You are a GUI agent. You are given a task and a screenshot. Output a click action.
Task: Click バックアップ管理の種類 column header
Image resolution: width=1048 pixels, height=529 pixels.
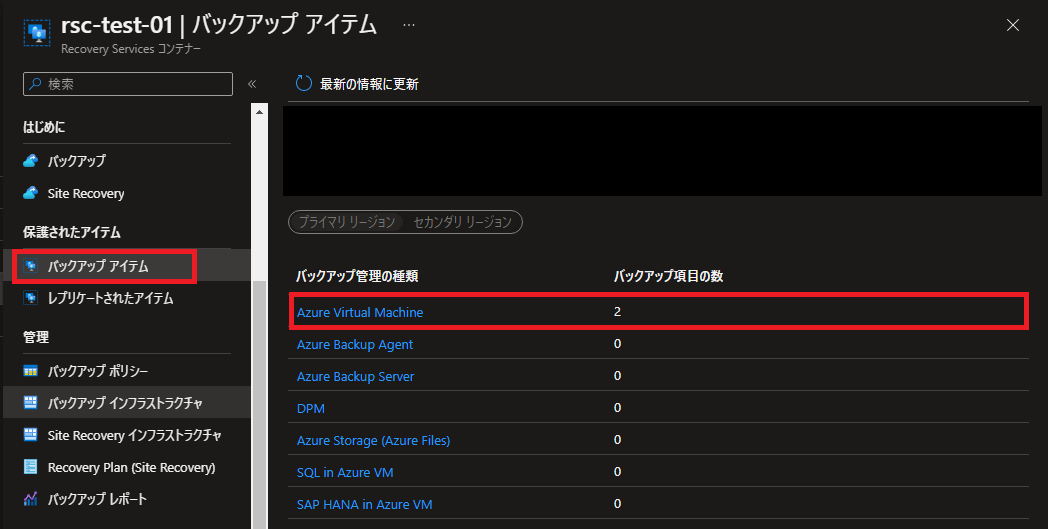click(x=357, y=276)
